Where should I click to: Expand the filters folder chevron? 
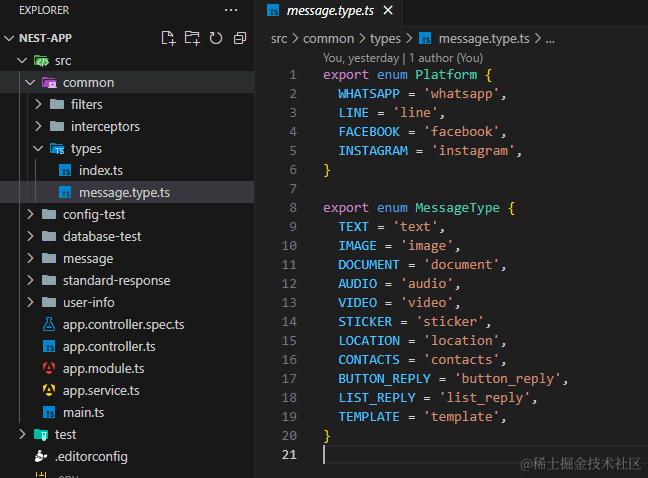coord(38,104)
